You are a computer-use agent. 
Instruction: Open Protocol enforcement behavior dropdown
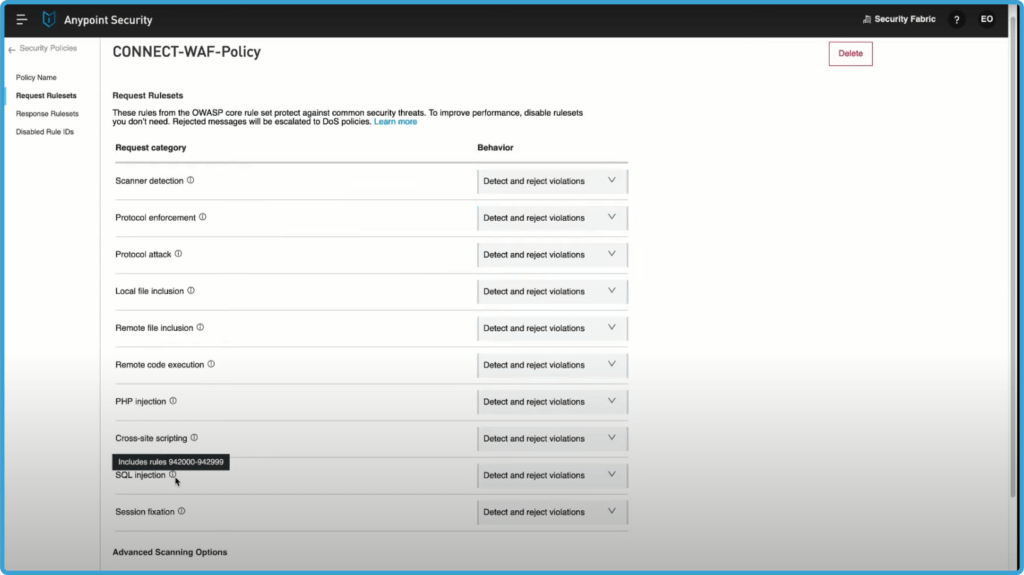(552, 218)
